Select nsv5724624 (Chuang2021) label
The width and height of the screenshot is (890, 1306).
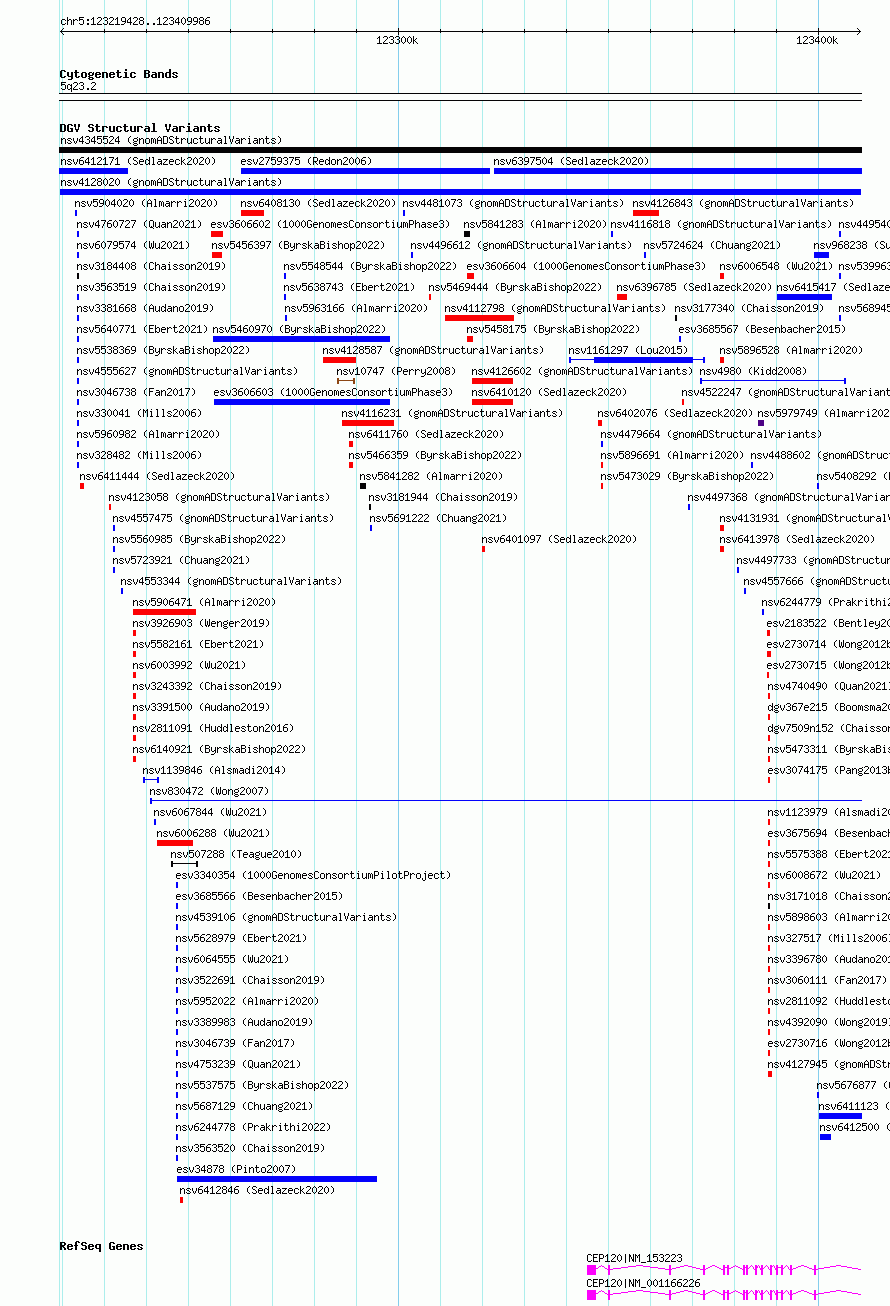point(712,245)
